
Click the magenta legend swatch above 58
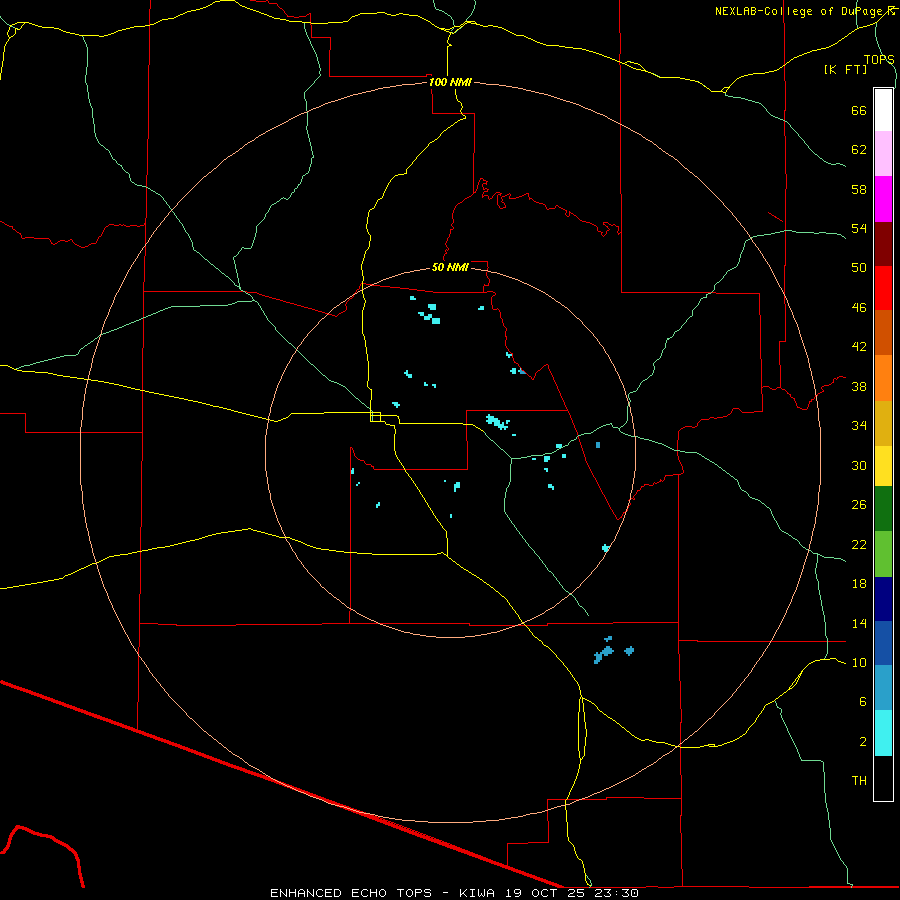(883, 199)
